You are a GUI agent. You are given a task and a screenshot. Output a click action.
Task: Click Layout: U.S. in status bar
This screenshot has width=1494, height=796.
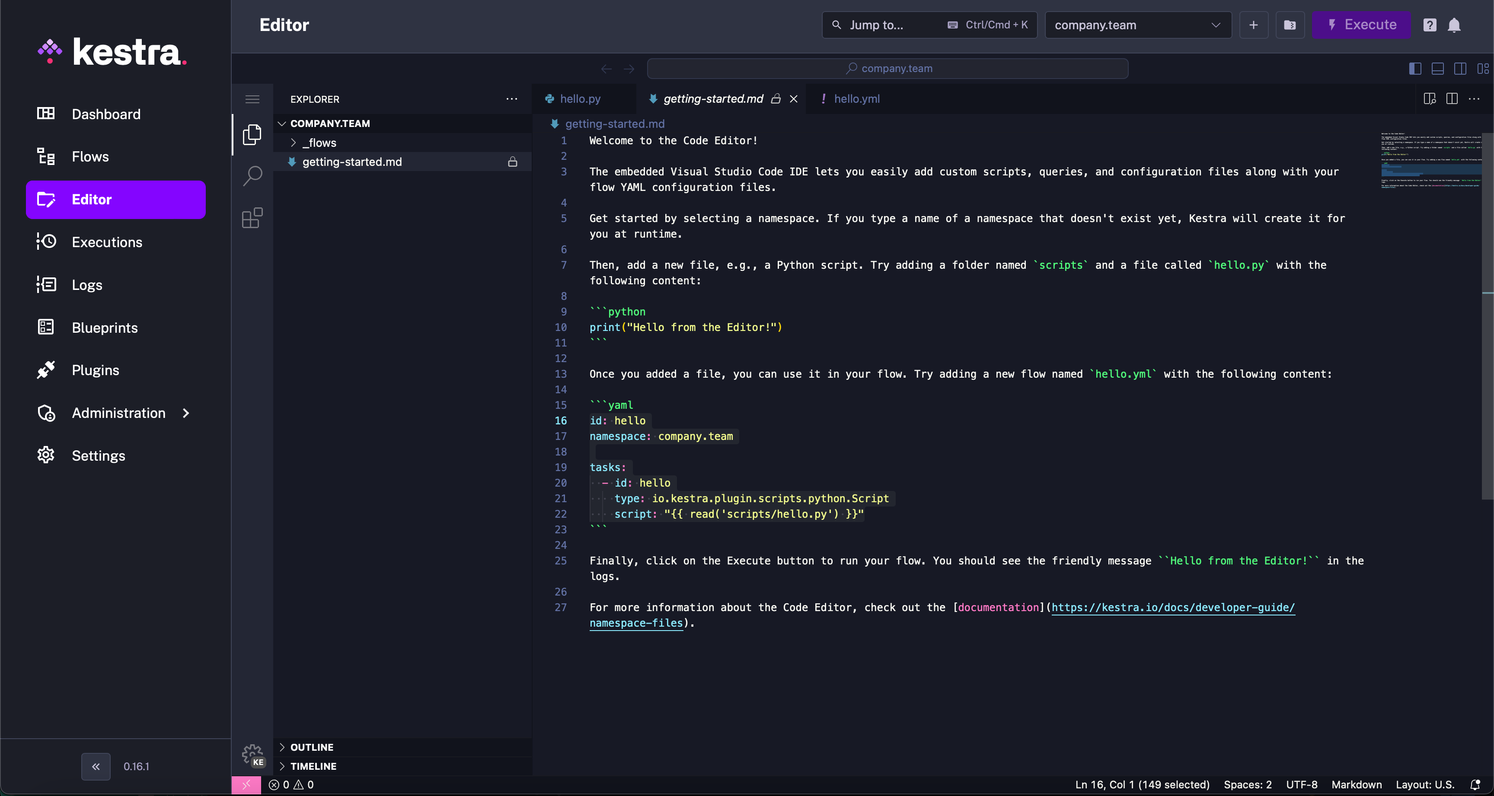1425,785
